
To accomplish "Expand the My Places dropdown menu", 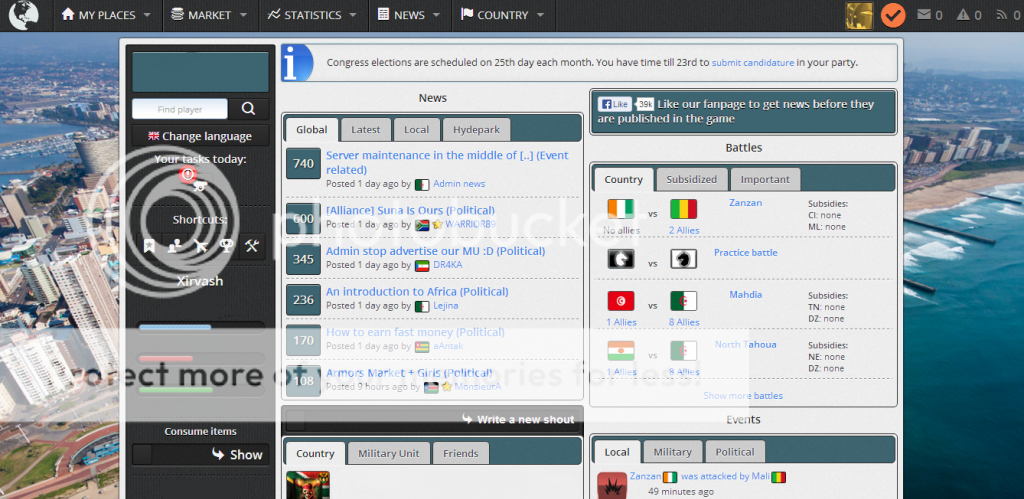I will click(106, 15).
